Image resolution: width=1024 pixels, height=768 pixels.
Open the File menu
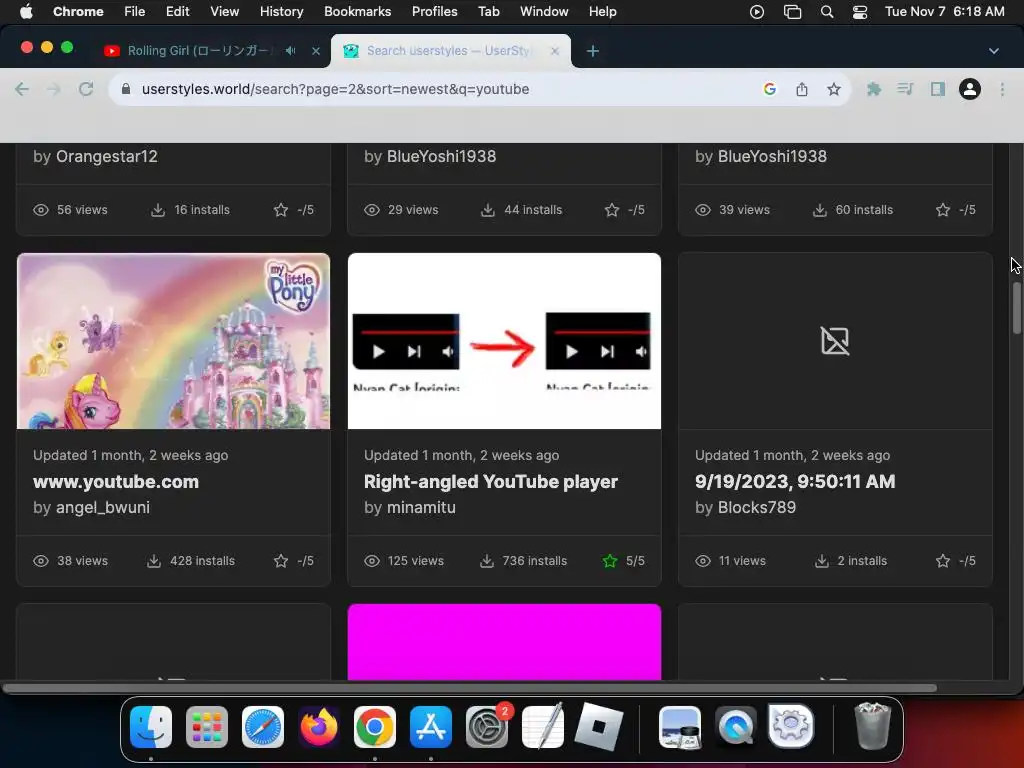(135, 12)
